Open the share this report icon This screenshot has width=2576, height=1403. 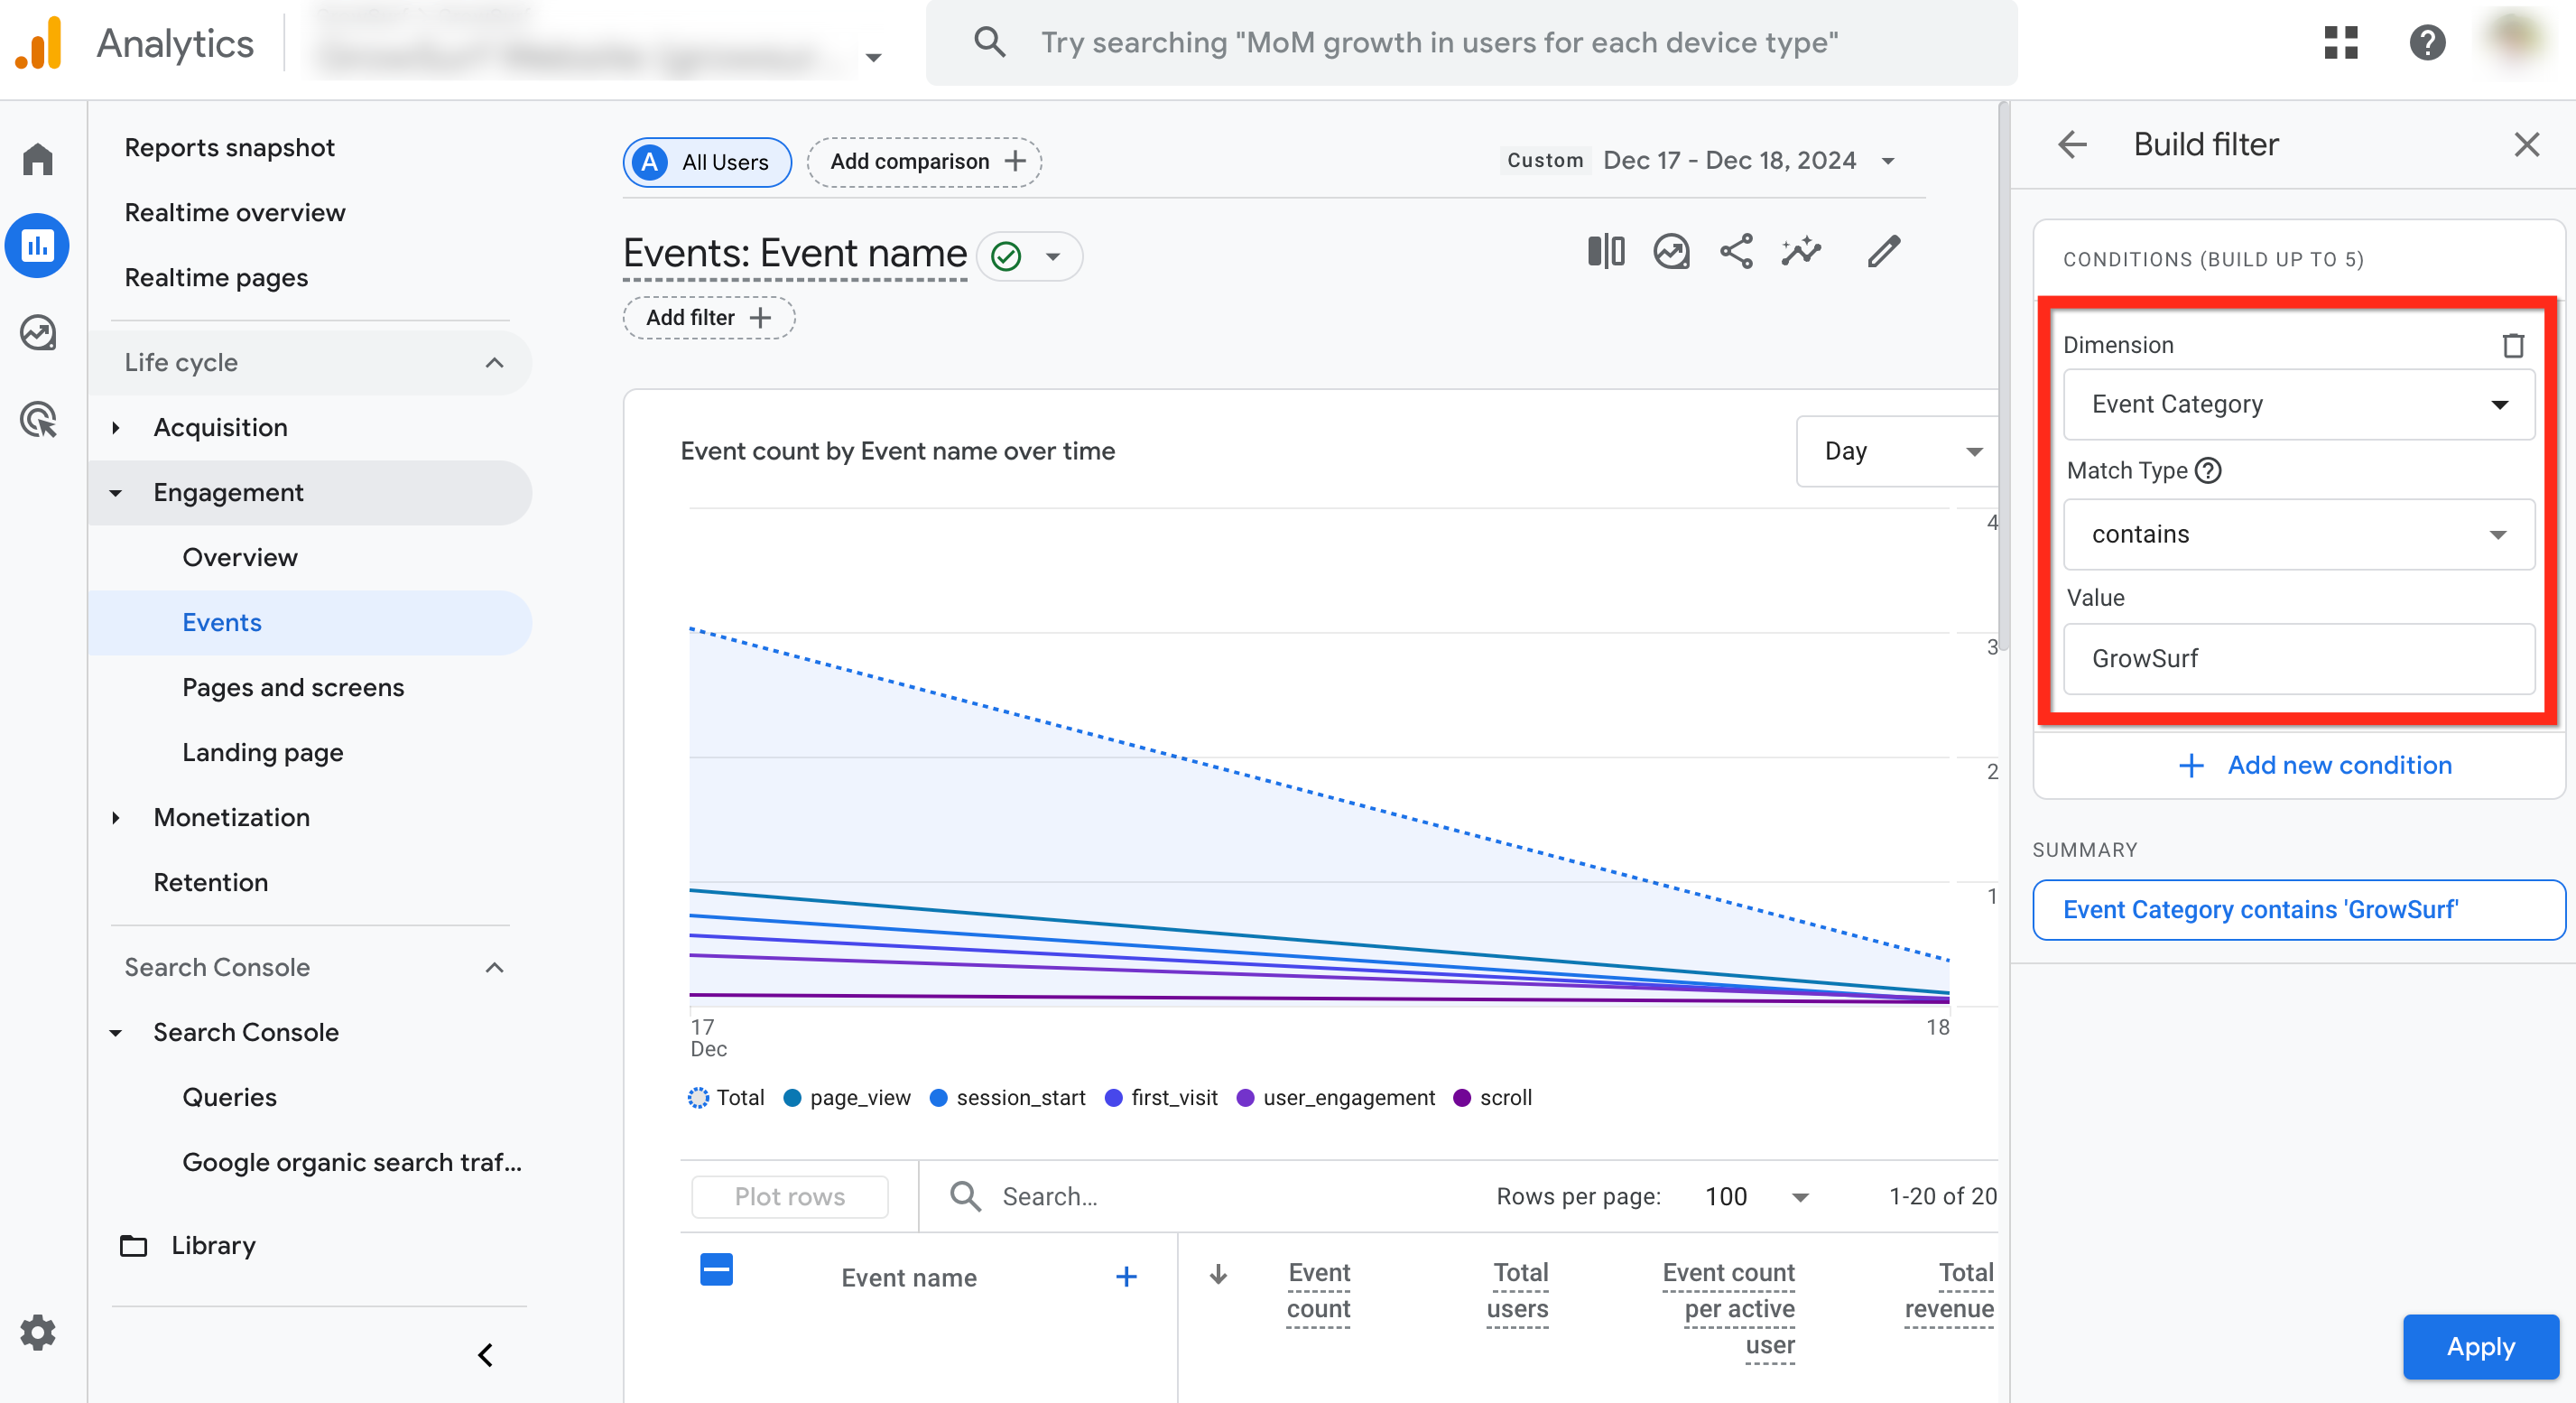(x=1736, y=252)
